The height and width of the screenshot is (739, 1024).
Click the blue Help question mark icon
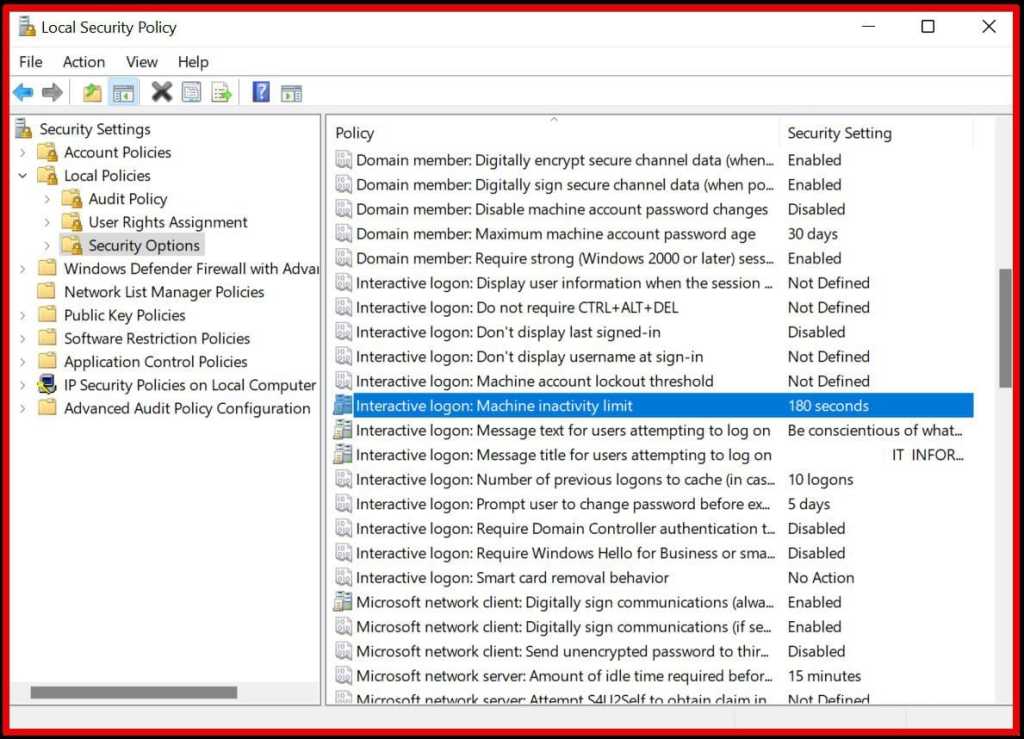click(261, 93)
